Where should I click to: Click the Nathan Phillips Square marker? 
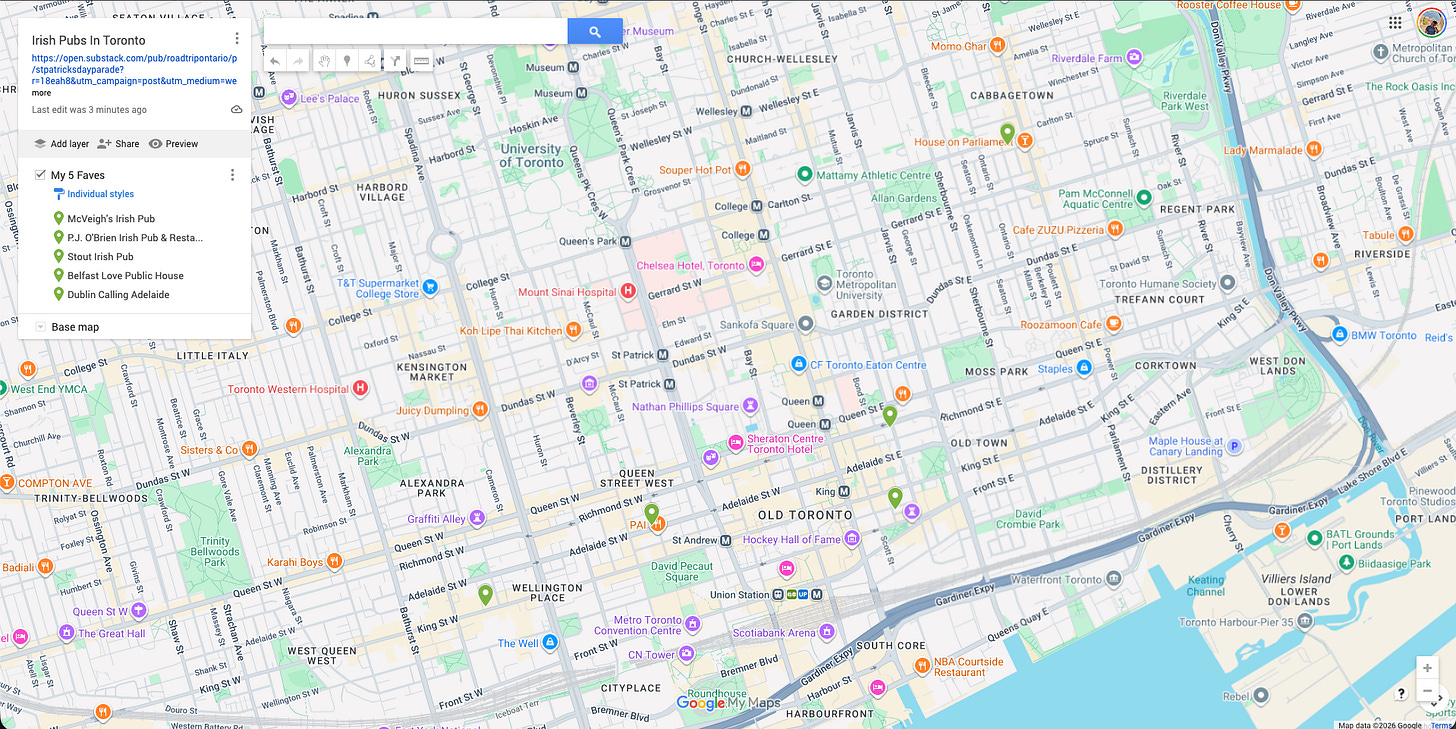tap(749, 406)
